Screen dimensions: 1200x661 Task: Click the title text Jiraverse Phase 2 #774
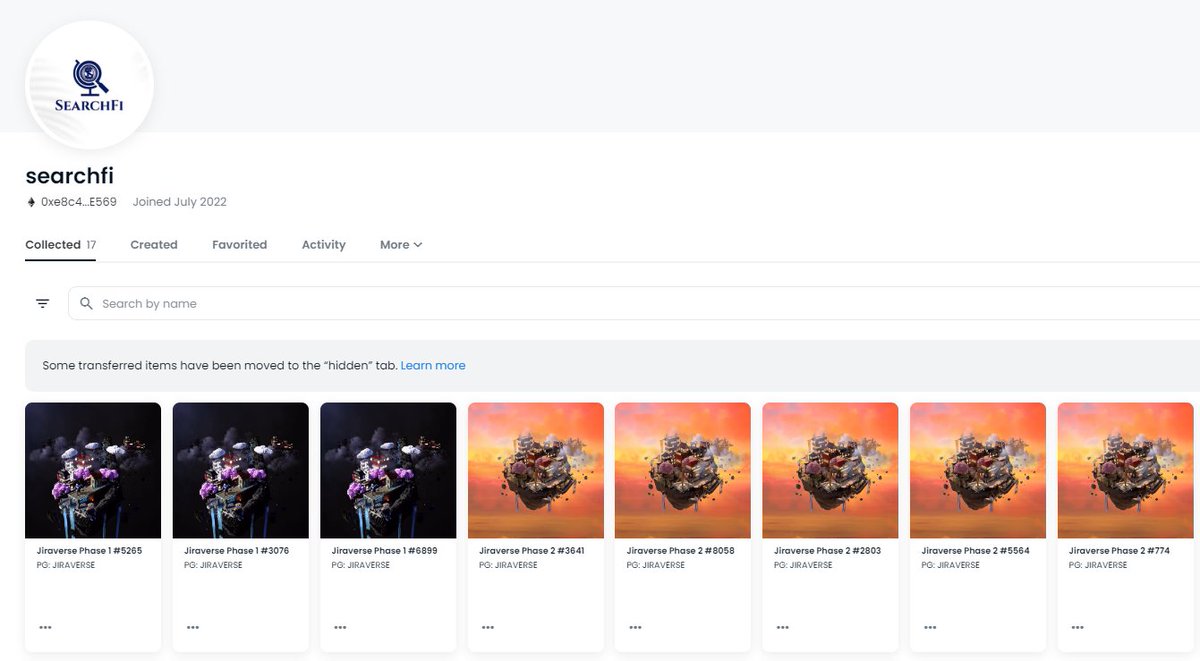pos(1119,551)
